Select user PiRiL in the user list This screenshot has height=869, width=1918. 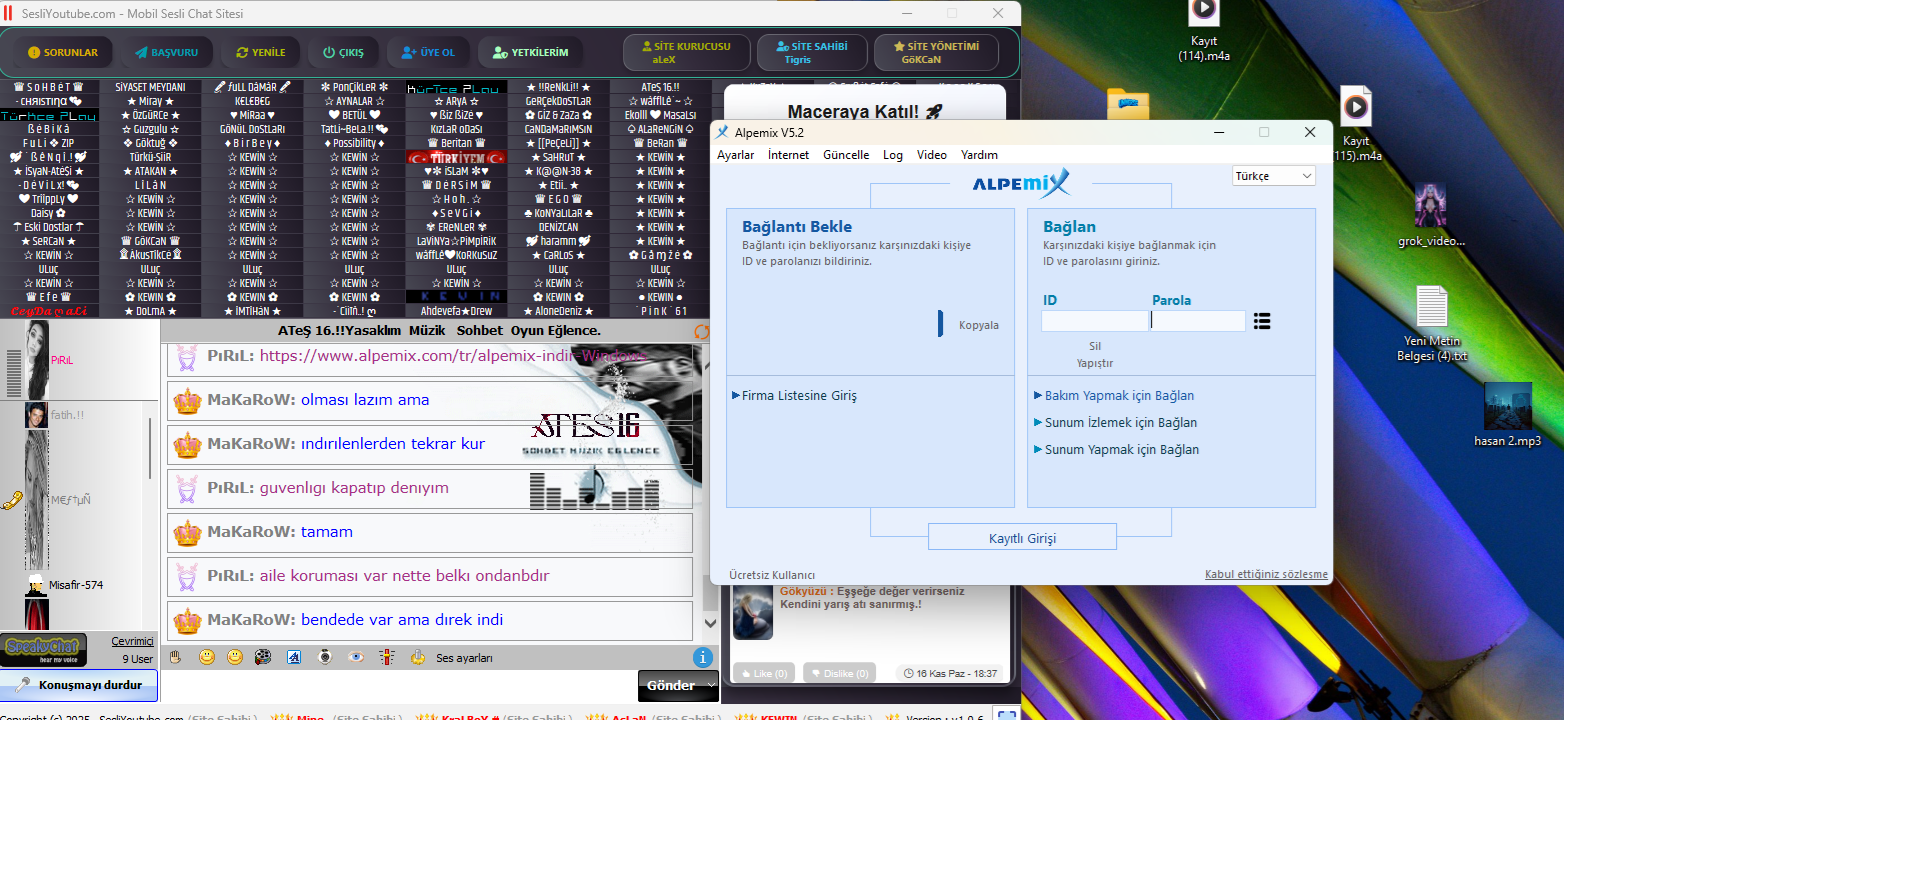click(x=62, y=360)
